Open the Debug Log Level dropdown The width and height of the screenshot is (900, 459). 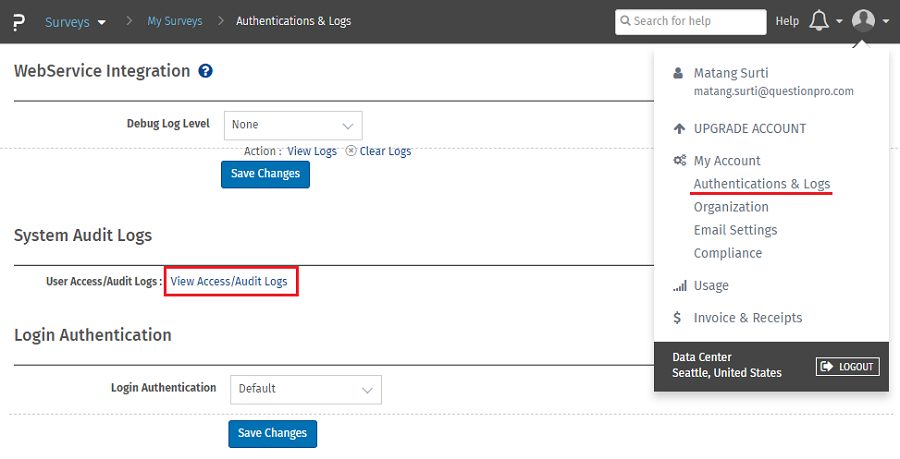click(292, 125)
